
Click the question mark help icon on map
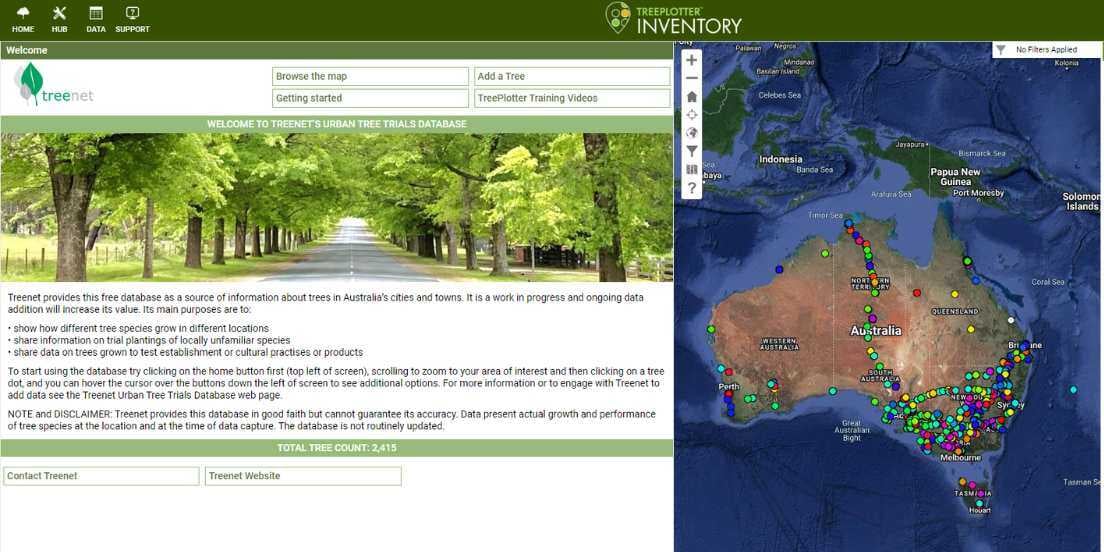click(691, 188)
